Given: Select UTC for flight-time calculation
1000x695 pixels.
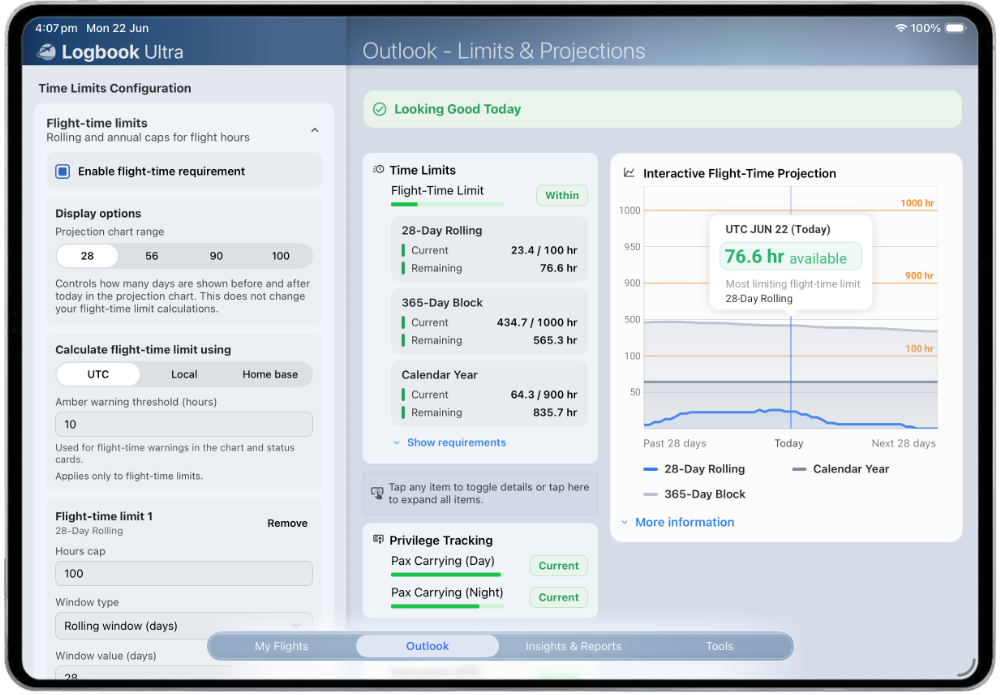Looking at the screenshot, I should (x=98, y=375).
